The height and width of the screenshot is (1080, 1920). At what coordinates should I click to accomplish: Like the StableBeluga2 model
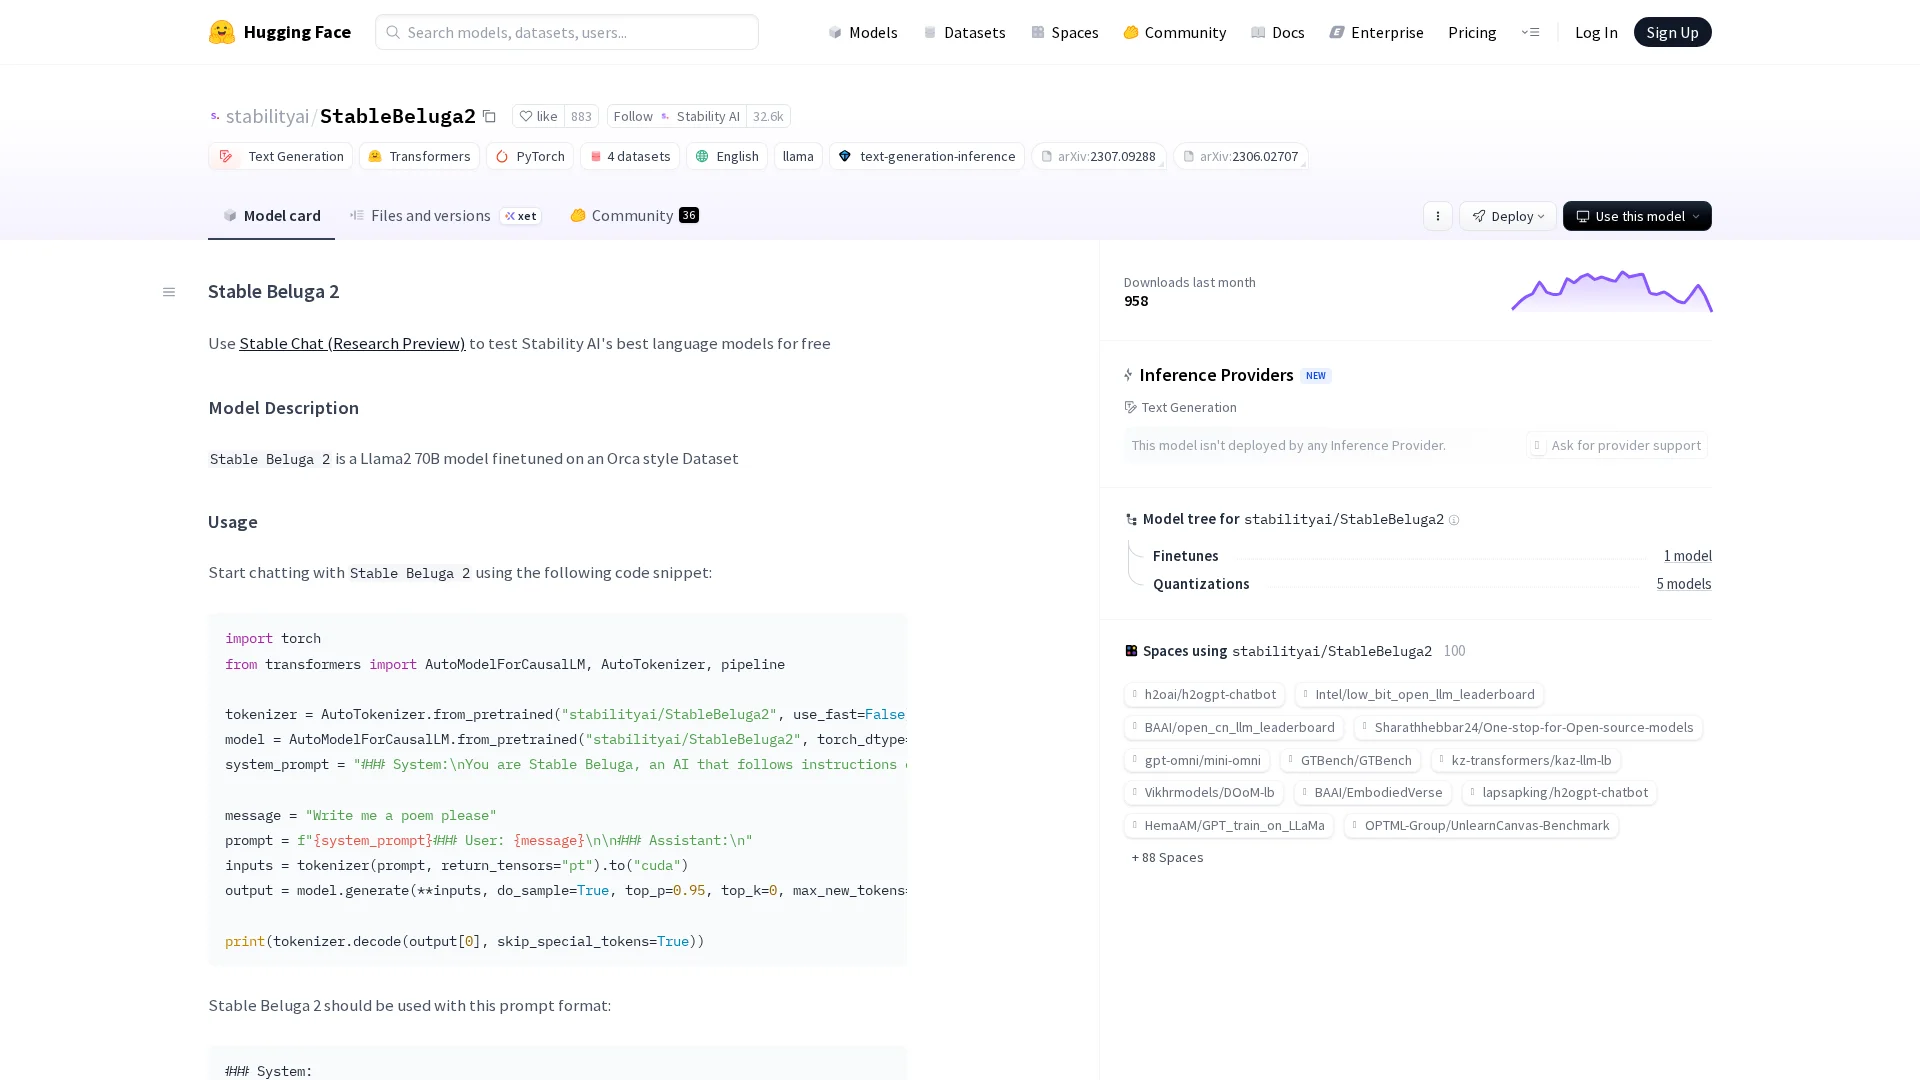point(539,116)
